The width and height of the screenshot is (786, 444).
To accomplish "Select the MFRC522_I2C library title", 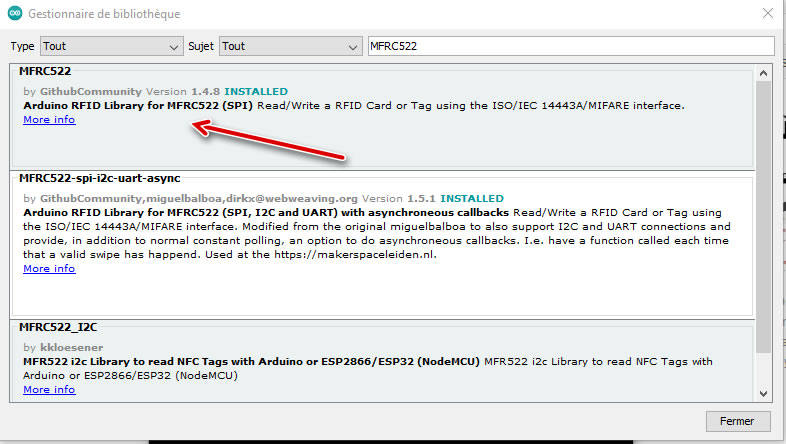I will [58, 327].
